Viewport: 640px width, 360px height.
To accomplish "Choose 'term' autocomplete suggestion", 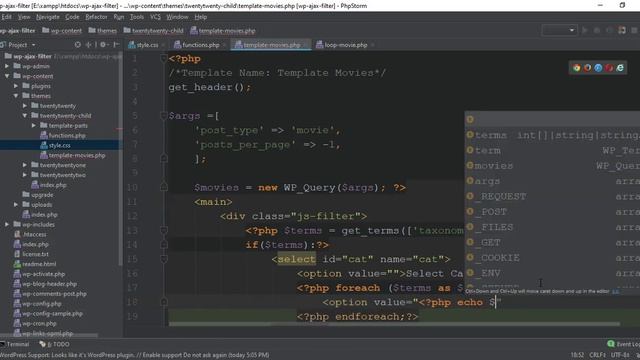I will pyautogui.click(x=553, y=151).
